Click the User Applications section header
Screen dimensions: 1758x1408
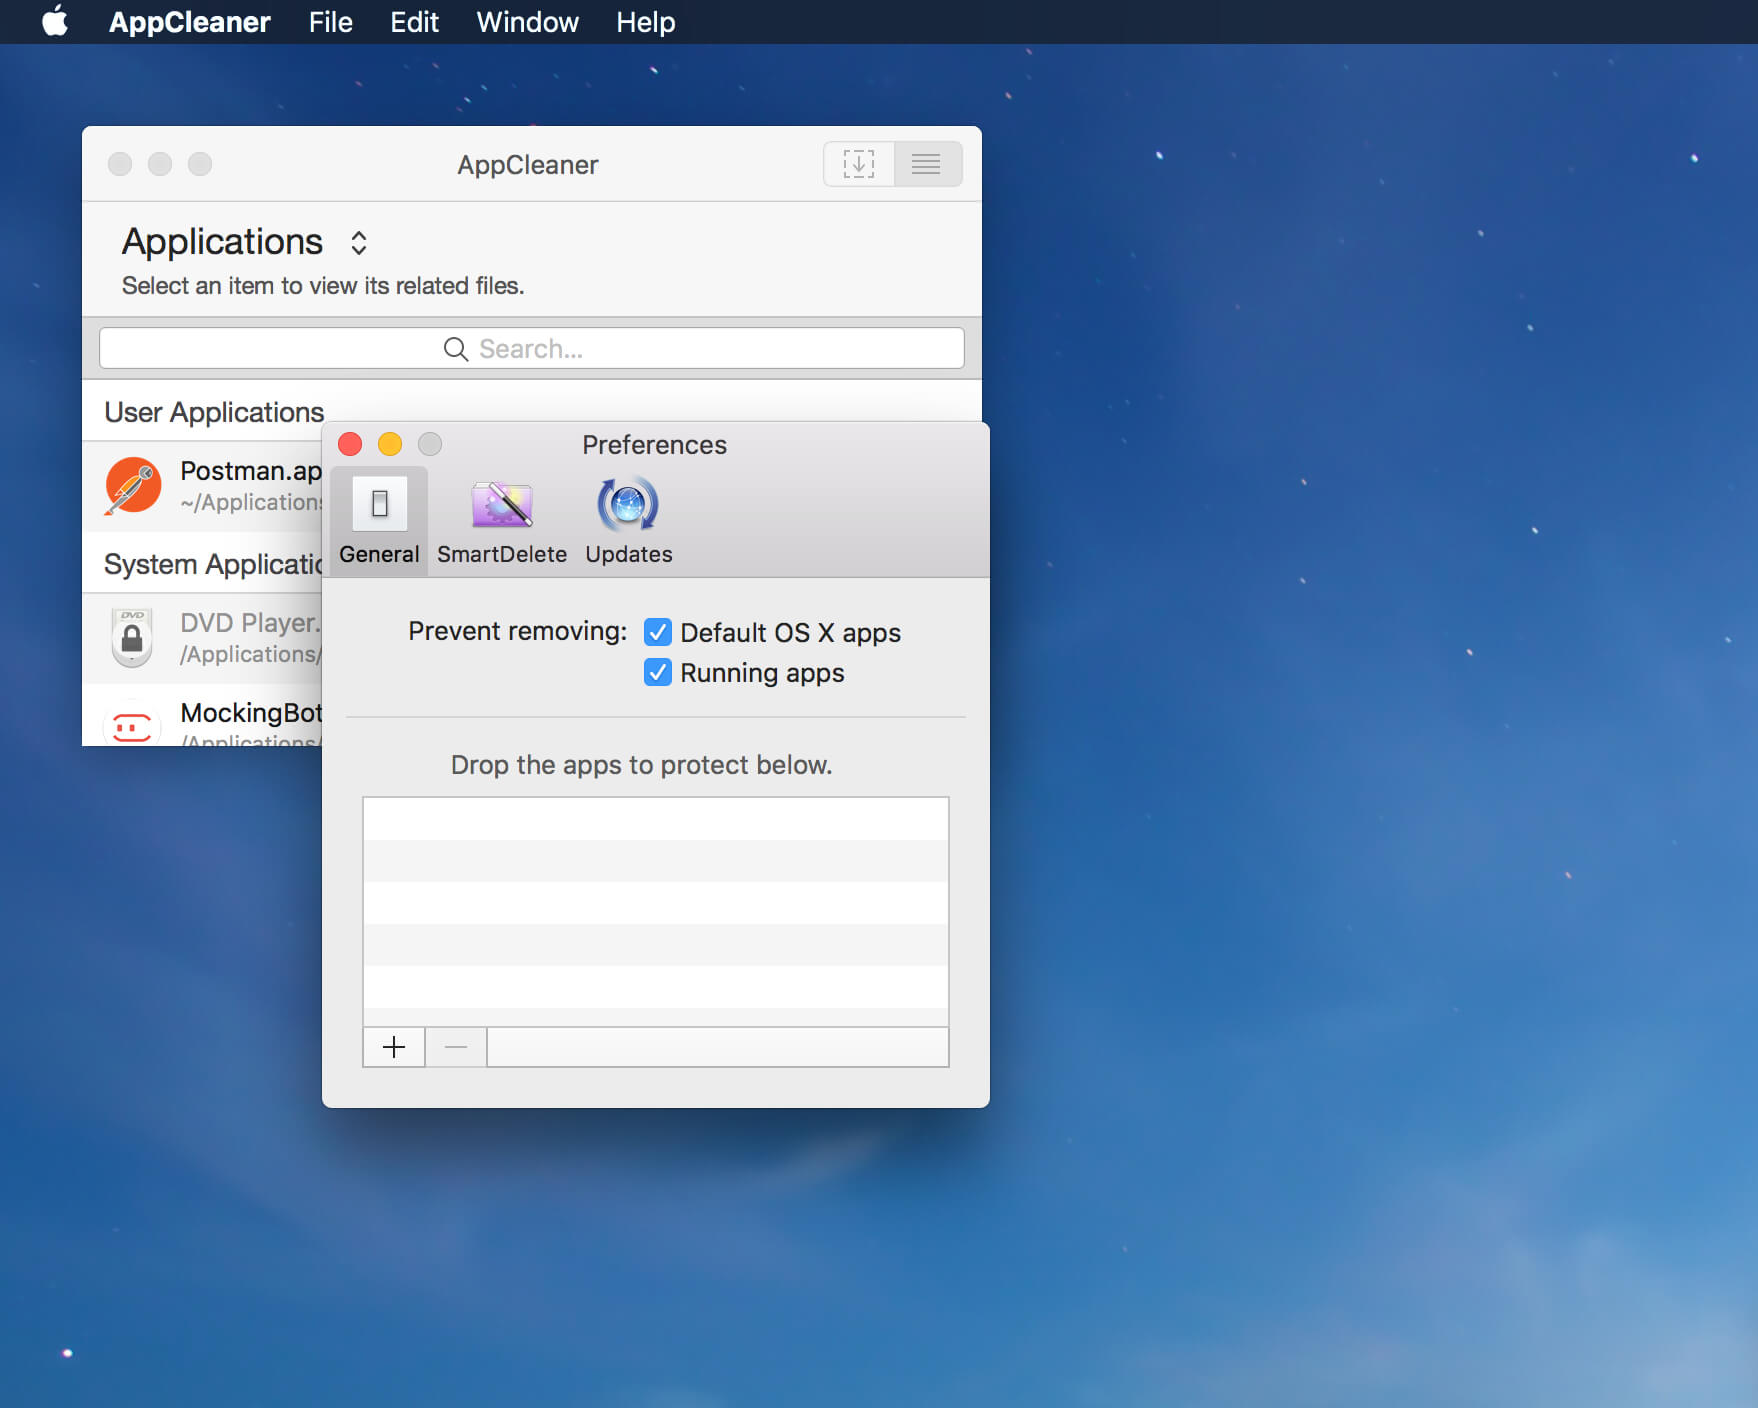pos(214,412)
